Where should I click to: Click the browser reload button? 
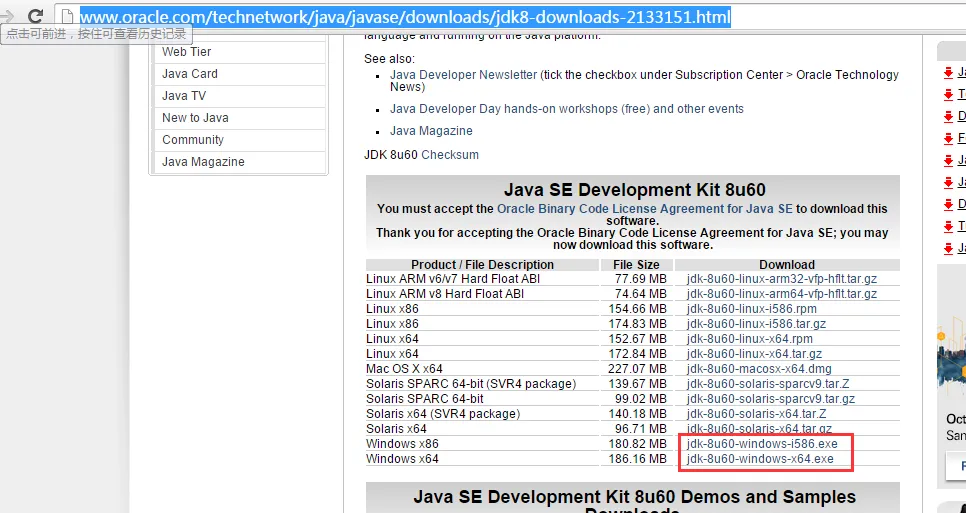pos(35,17)
